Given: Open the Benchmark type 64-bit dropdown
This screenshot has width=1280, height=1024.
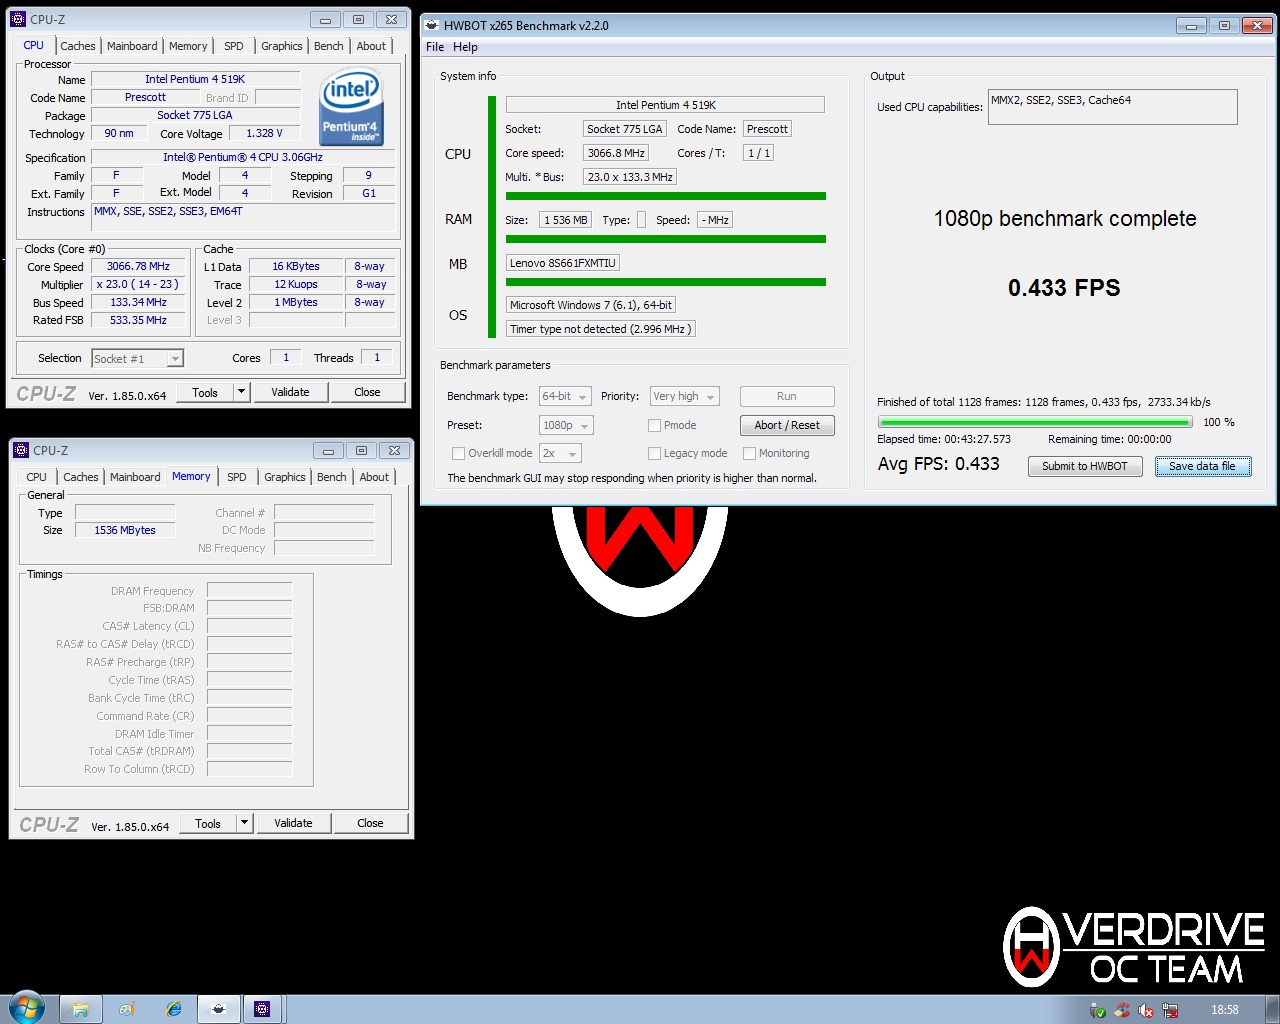Looking at the screenshot, I should (565, 397).
